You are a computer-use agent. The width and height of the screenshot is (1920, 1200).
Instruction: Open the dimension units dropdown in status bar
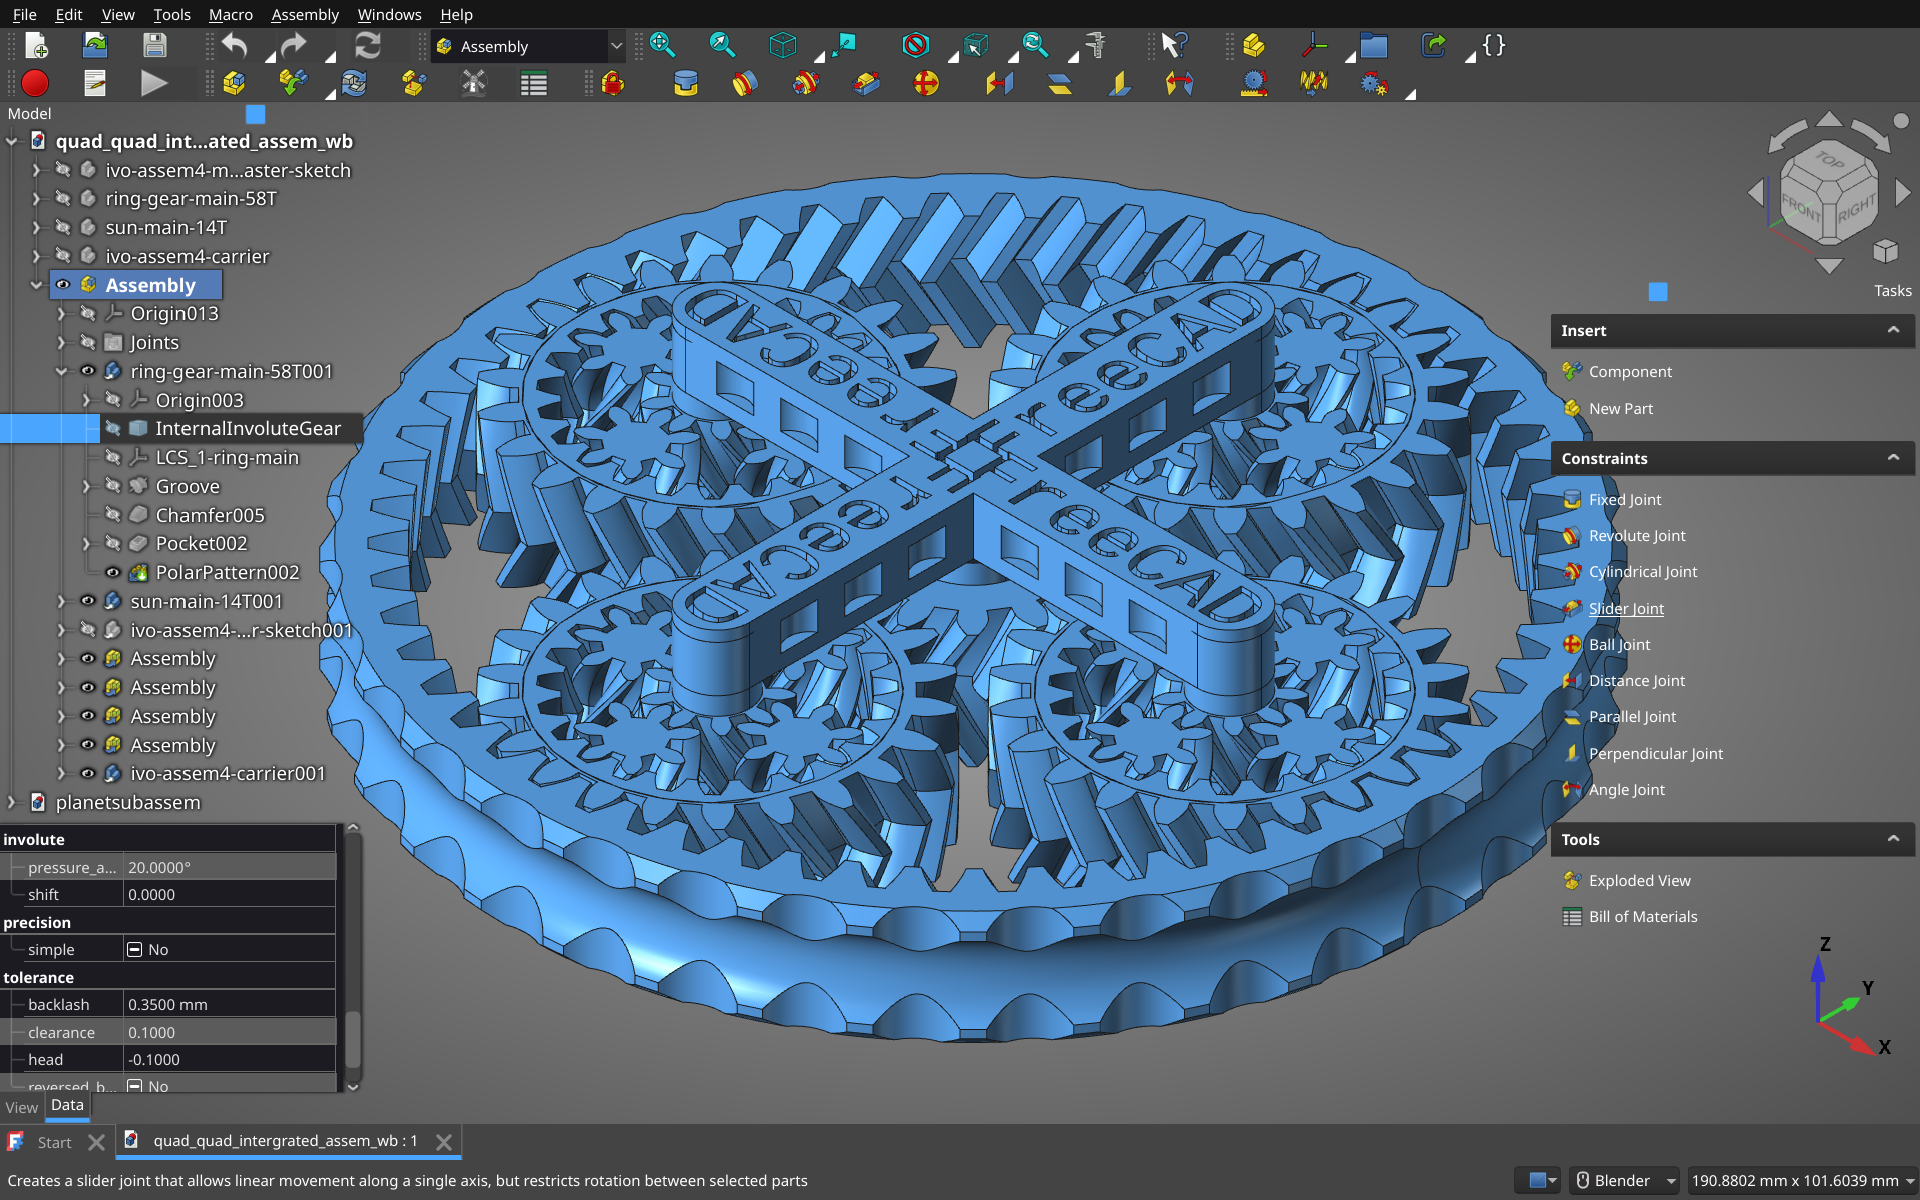[1802, 1181]
